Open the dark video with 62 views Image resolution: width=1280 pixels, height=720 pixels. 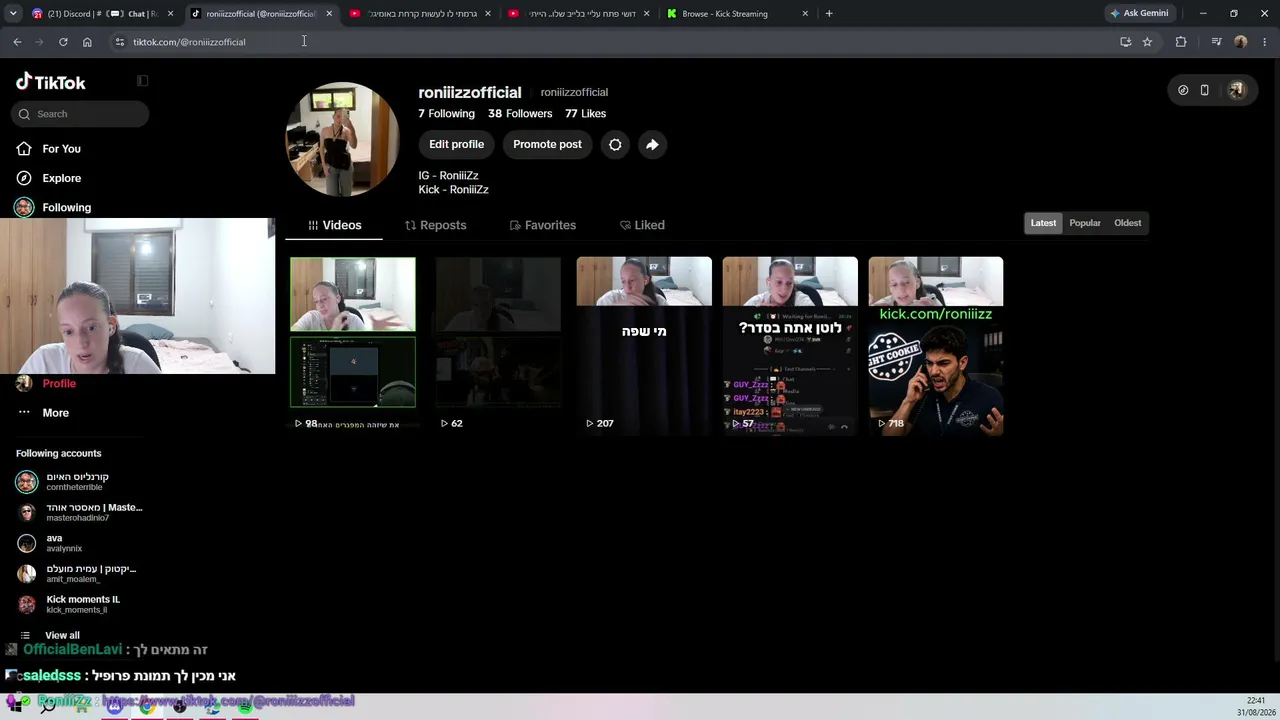coord(498,346)
